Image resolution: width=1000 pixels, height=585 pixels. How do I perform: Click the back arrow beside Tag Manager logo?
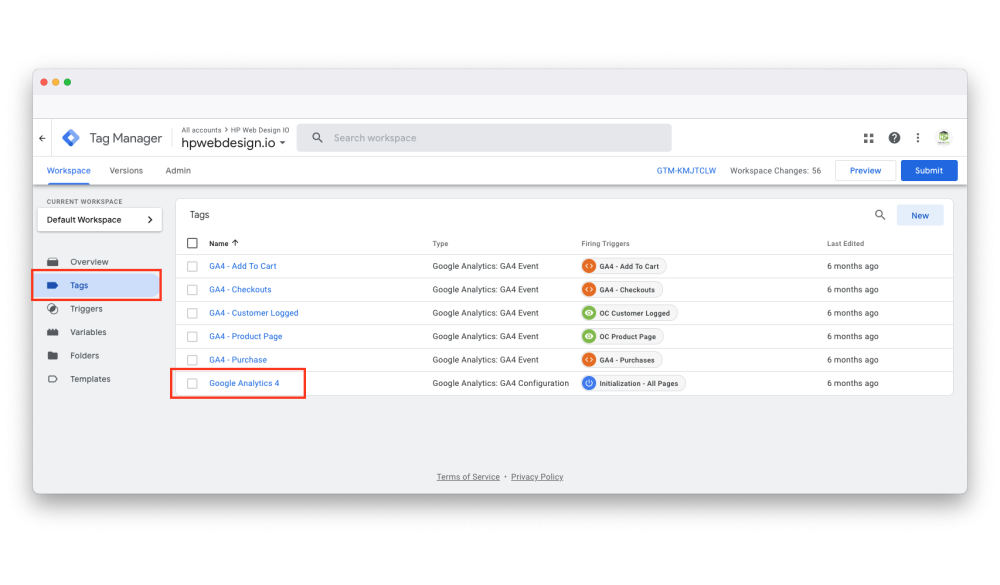coord(42,138)
